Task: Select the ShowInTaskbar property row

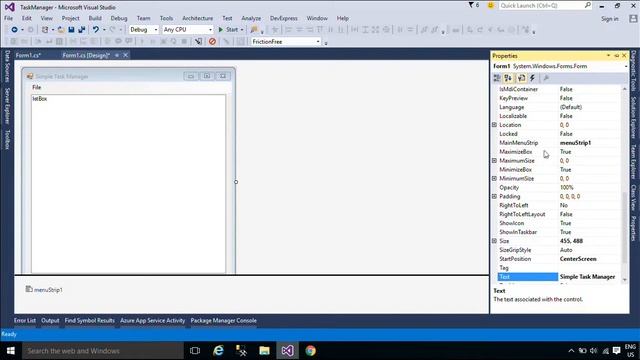Action: click(x=559, y=232)
